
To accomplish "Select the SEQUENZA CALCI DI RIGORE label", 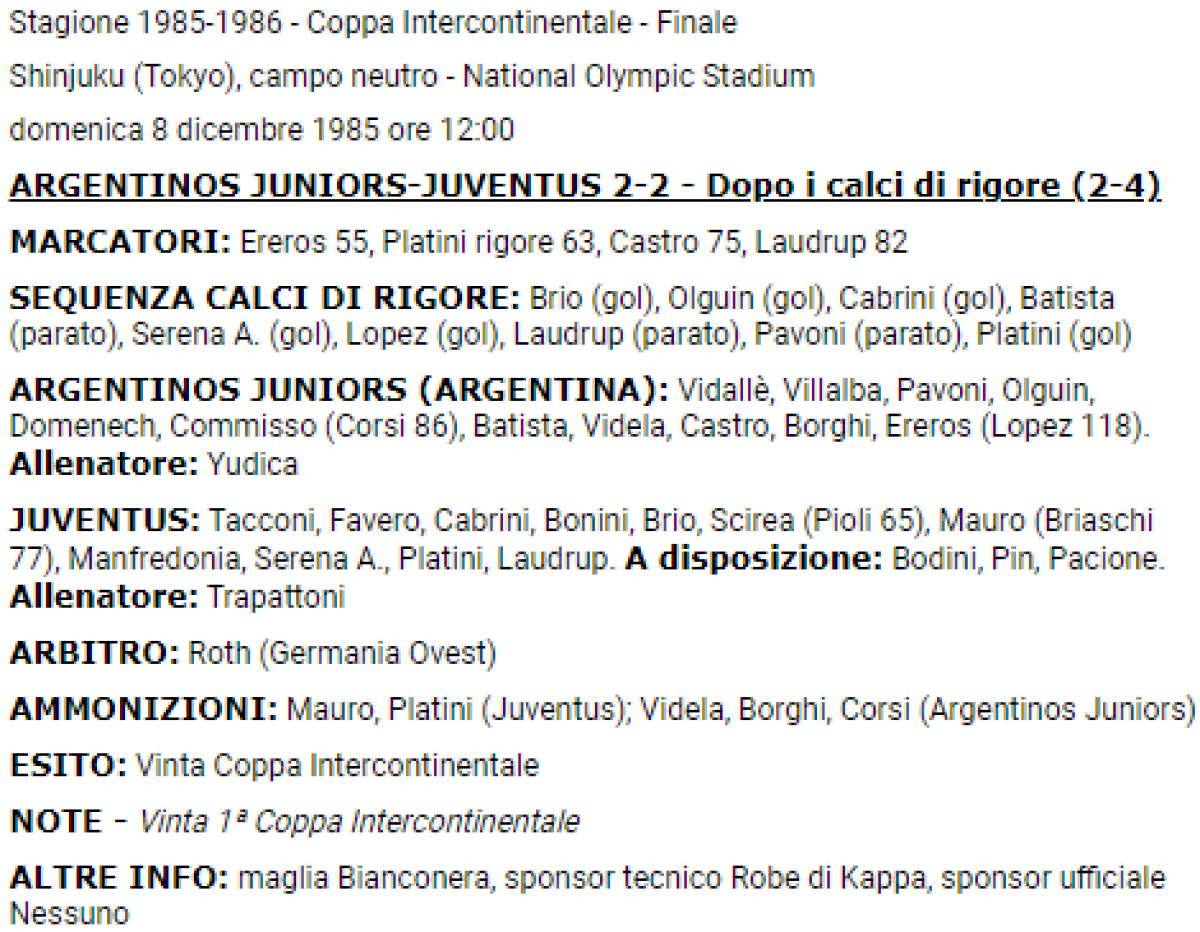I will pos(264,299).
